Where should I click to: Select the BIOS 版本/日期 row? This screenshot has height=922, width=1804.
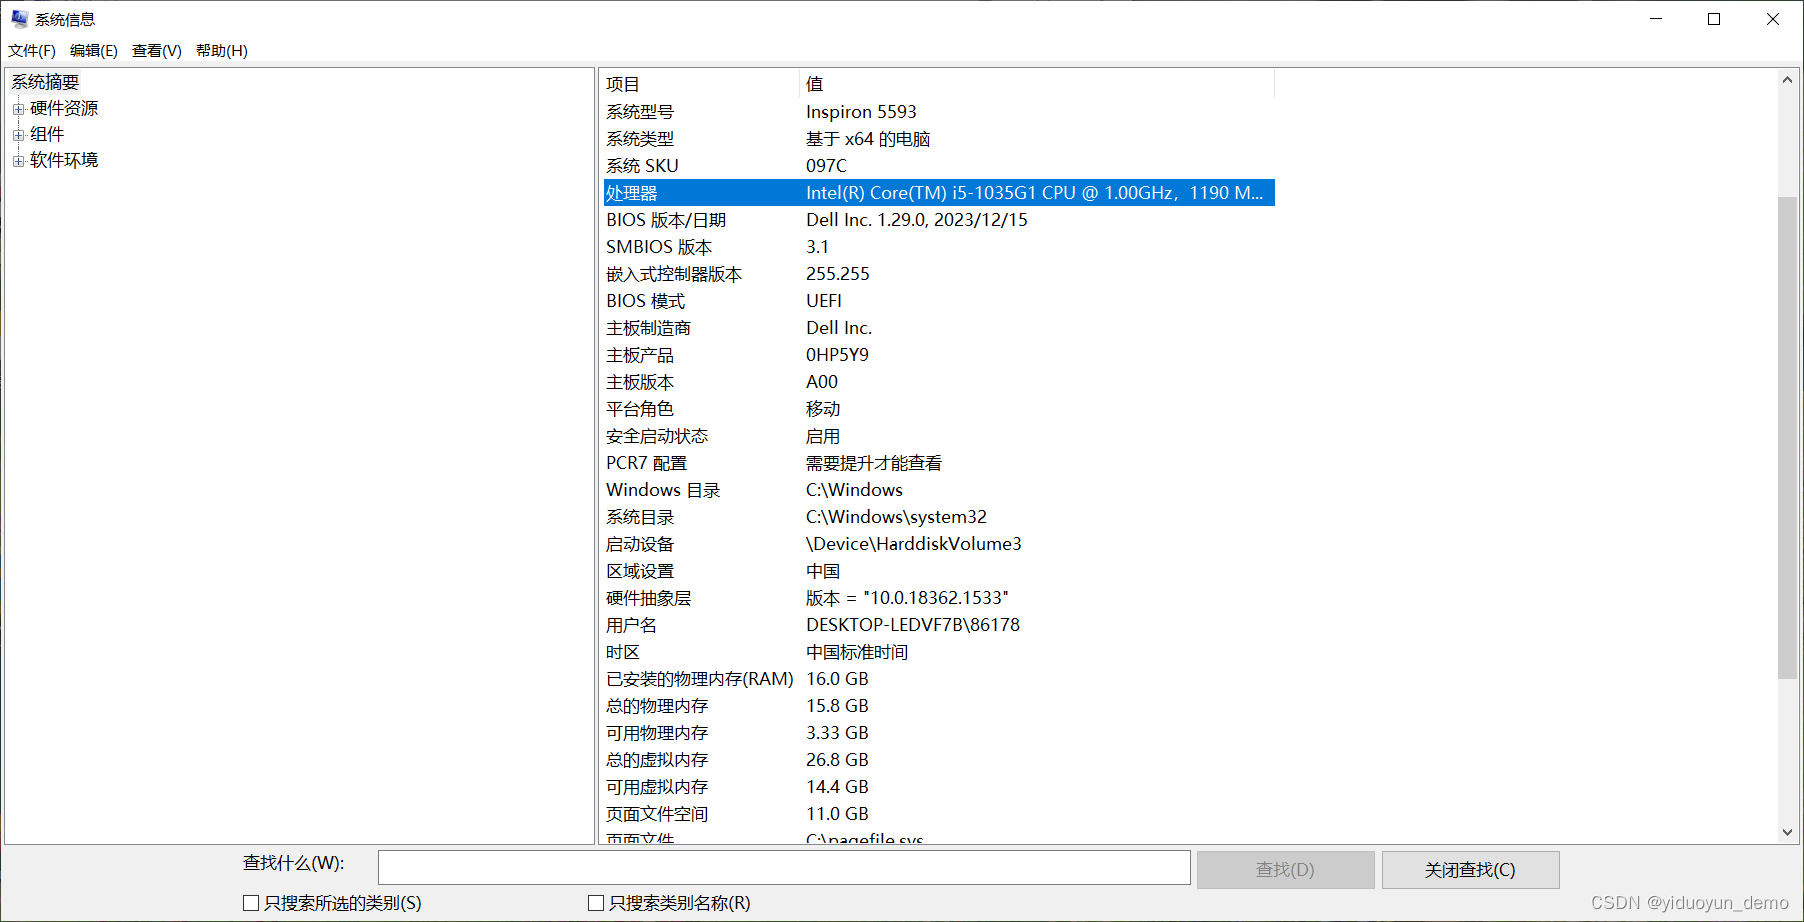[939, 220]
